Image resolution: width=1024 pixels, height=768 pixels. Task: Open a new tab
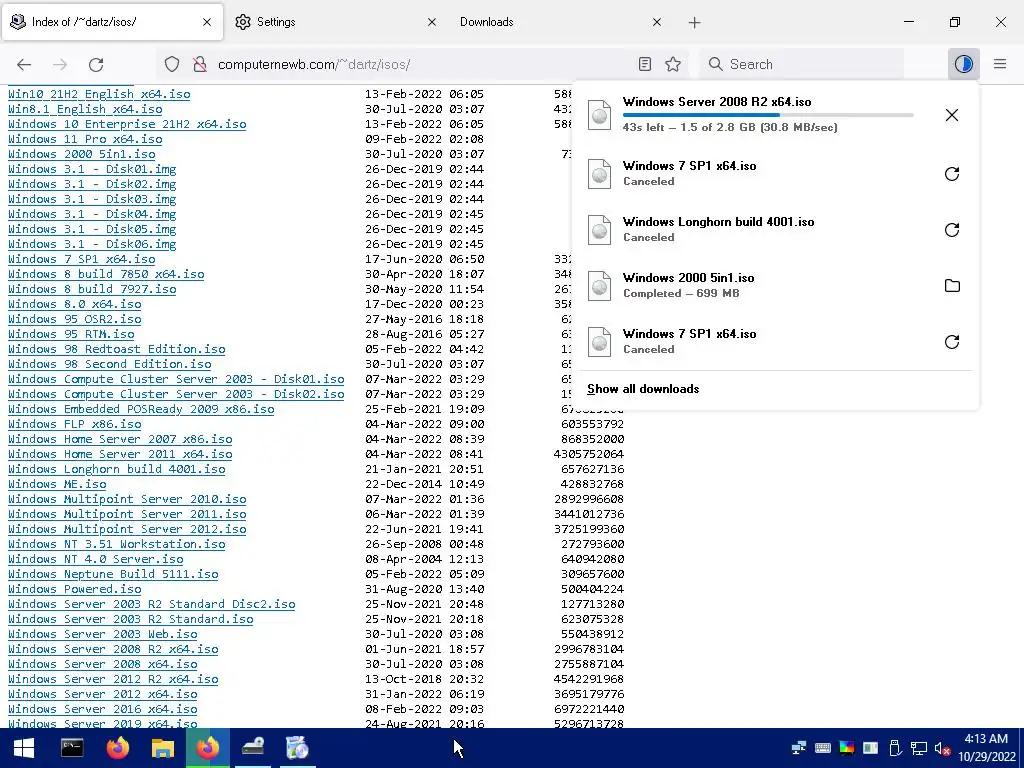(x=694, y=22)
